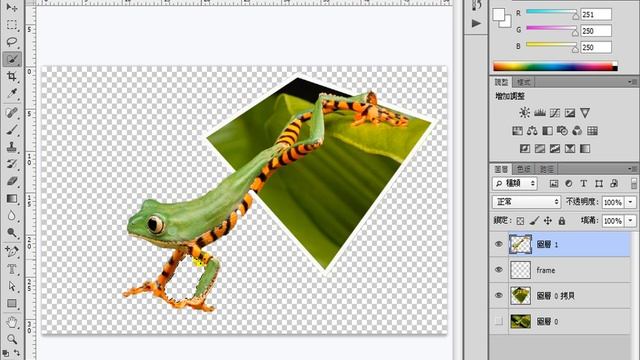Toggle shape layer filter

[x=599, y=184]
